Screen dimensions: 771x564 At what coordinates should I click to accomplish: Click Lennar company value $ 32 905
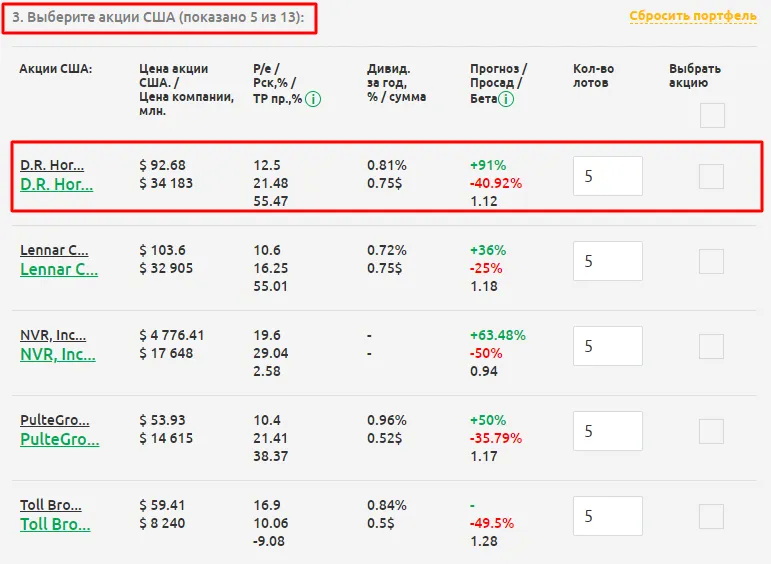tap(166, 268)
